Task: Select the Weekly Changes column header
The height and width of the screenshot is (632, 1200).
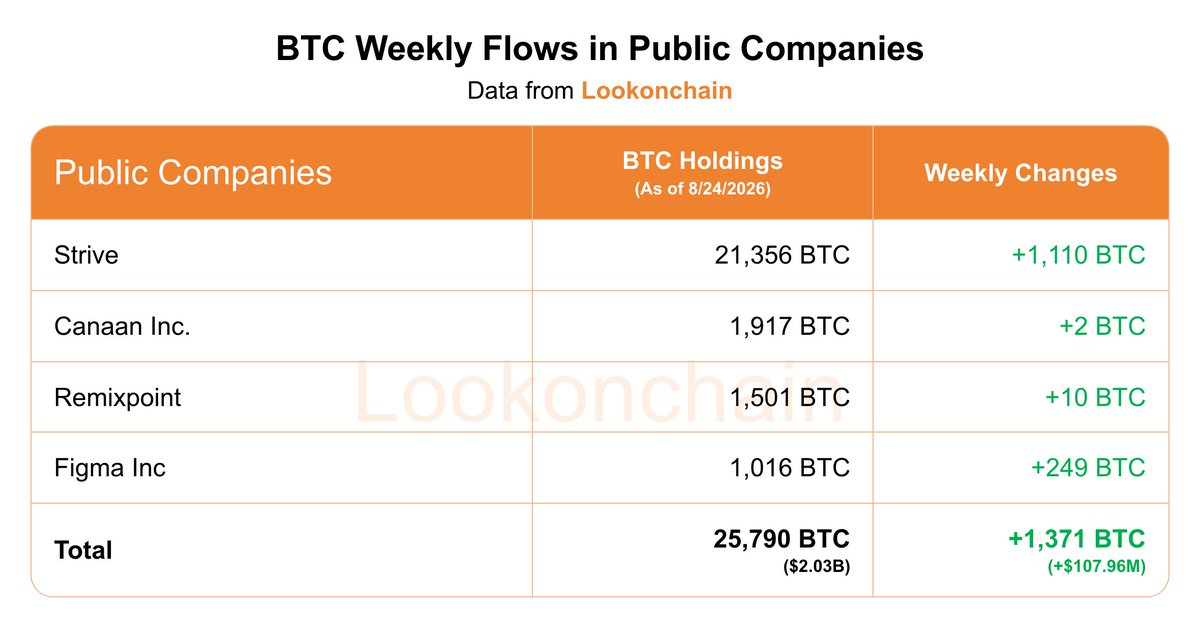Action: pyautogui.click(x=1020, y=173)
